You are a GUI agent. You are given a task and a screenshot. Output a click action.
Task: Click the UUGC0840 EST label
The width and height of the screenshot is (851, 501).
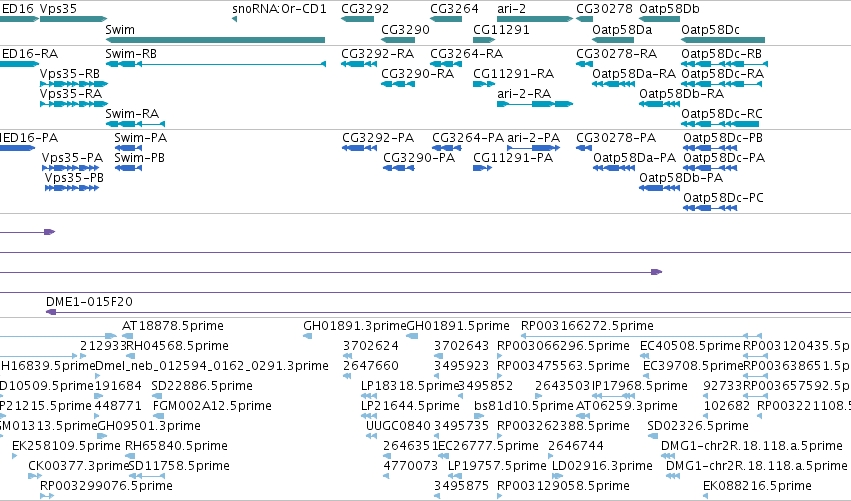[x=398, y=426]
